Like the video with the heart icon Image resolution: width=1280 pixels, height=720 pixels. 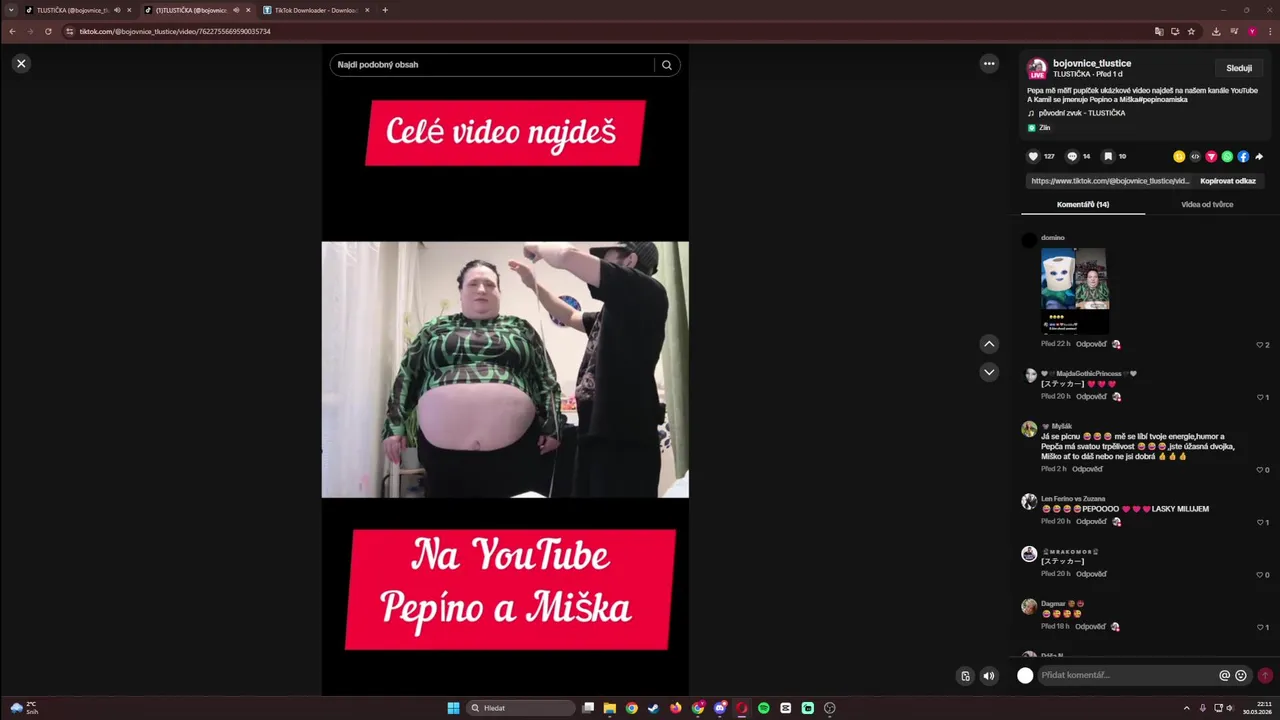(1033, 156)
